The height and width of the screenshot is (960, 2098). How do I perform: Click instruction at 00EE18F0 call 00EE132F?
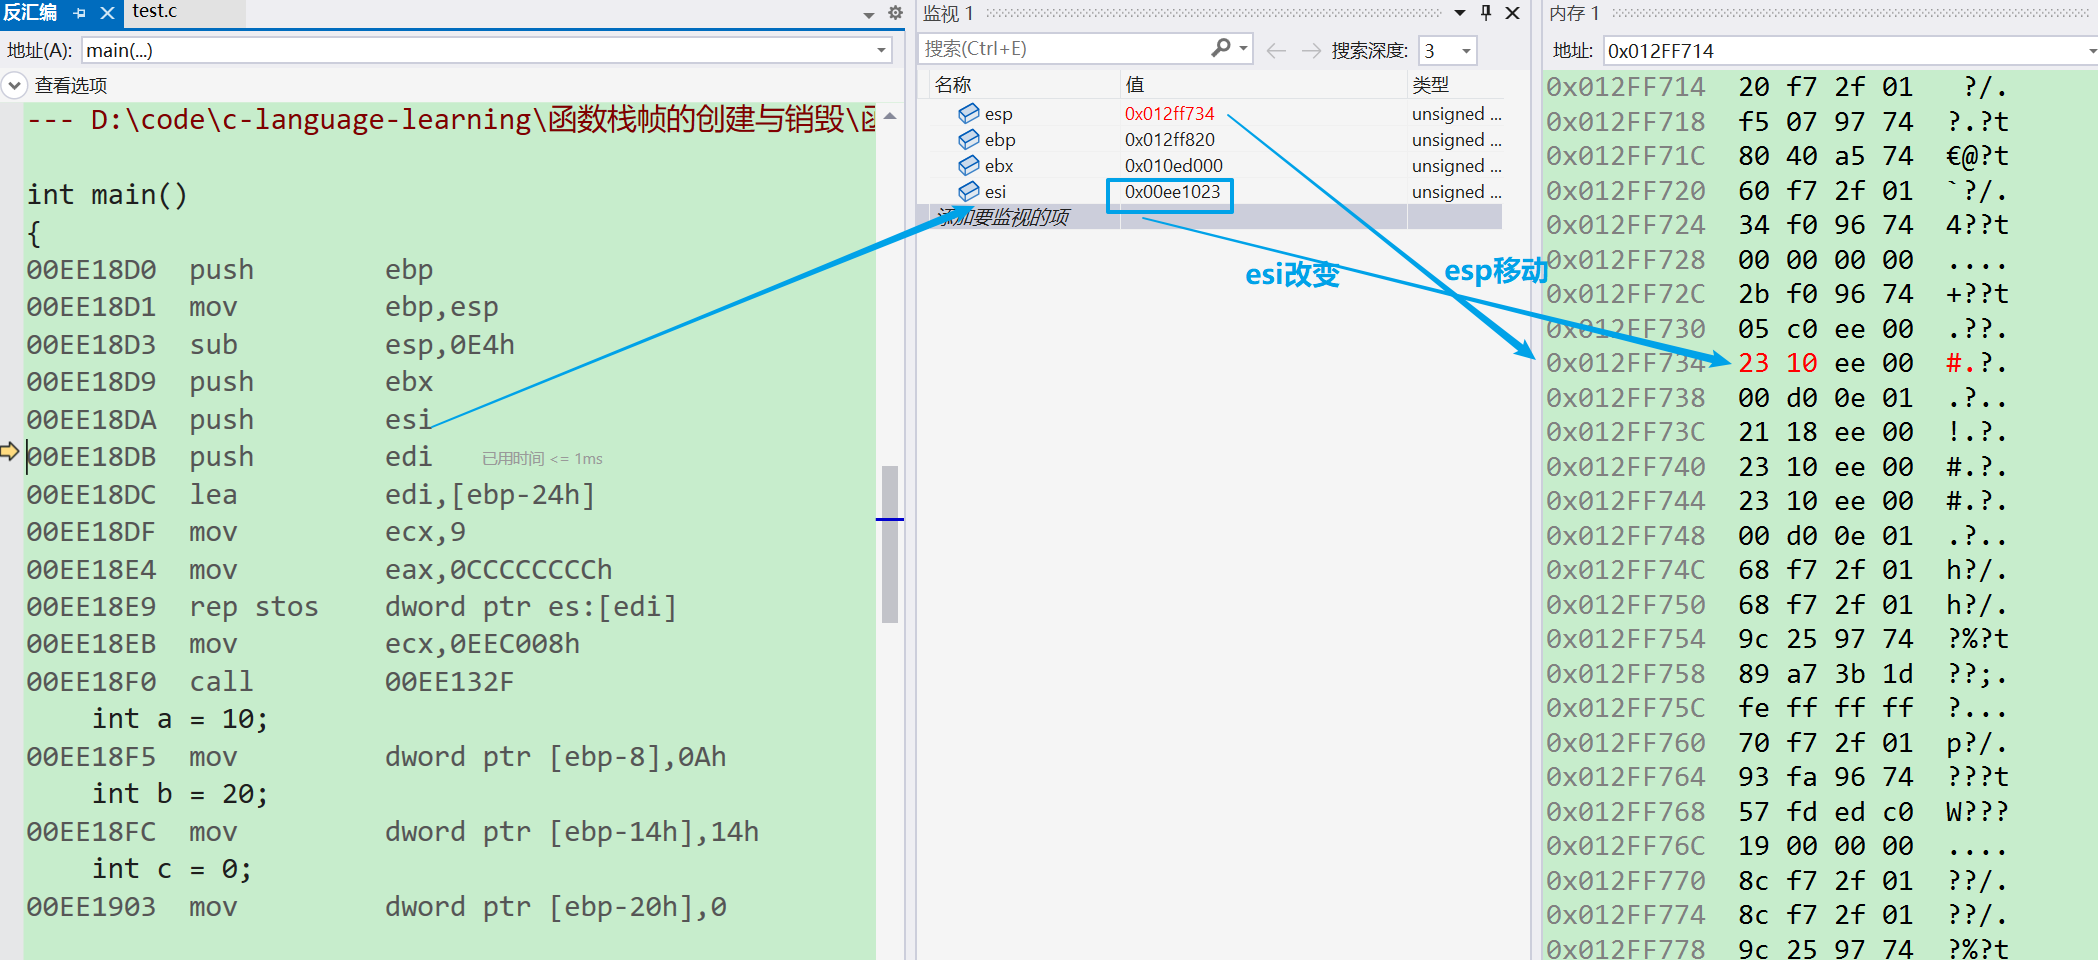click(x=270, y=682)
